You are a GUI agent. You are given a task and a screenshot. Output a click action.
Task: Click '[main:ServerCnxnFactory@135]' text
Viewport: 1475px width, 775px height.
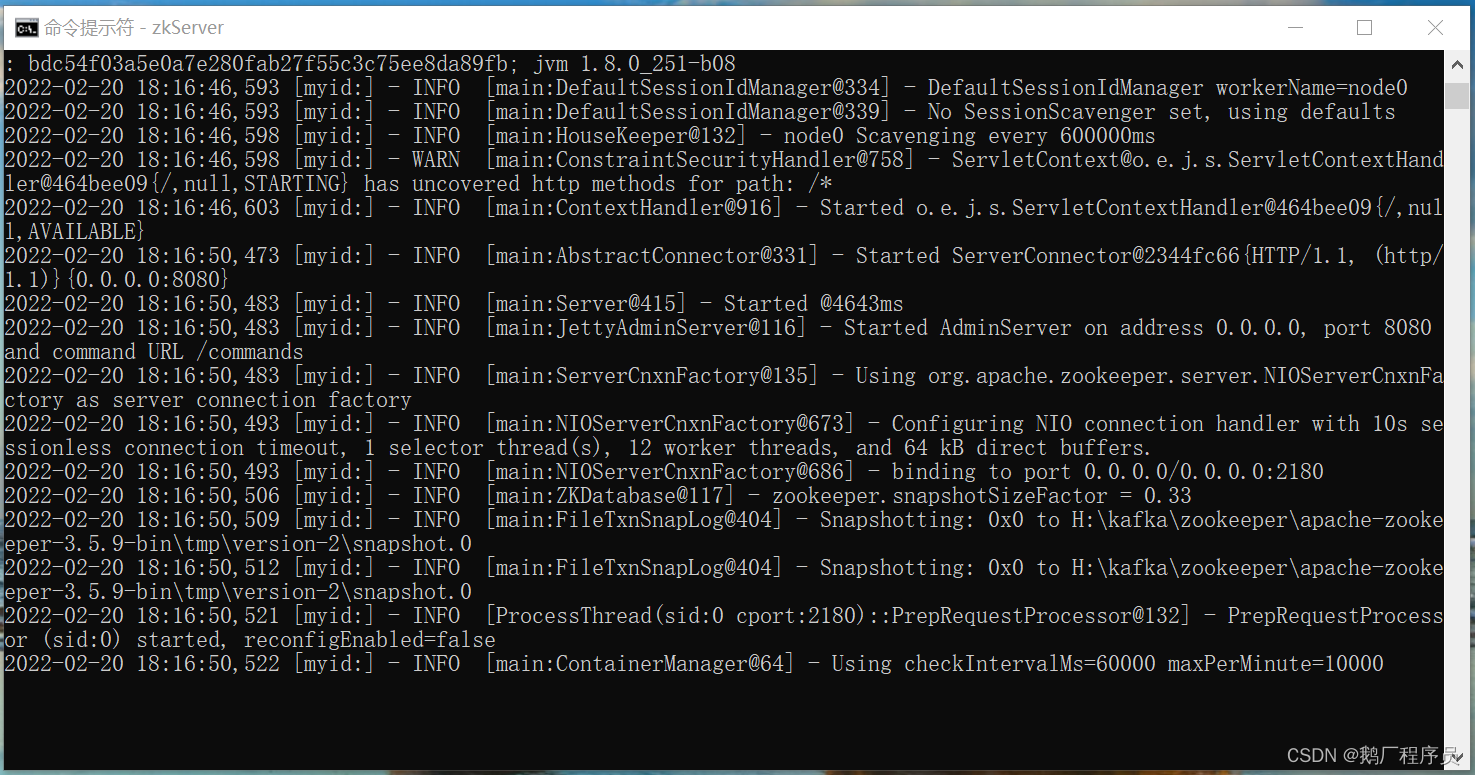tap(652, 376)
